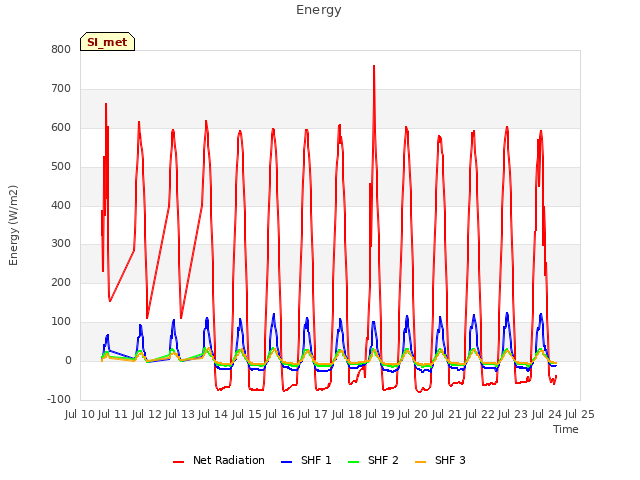Click the Jul 16 x-axis tick label

280,415
